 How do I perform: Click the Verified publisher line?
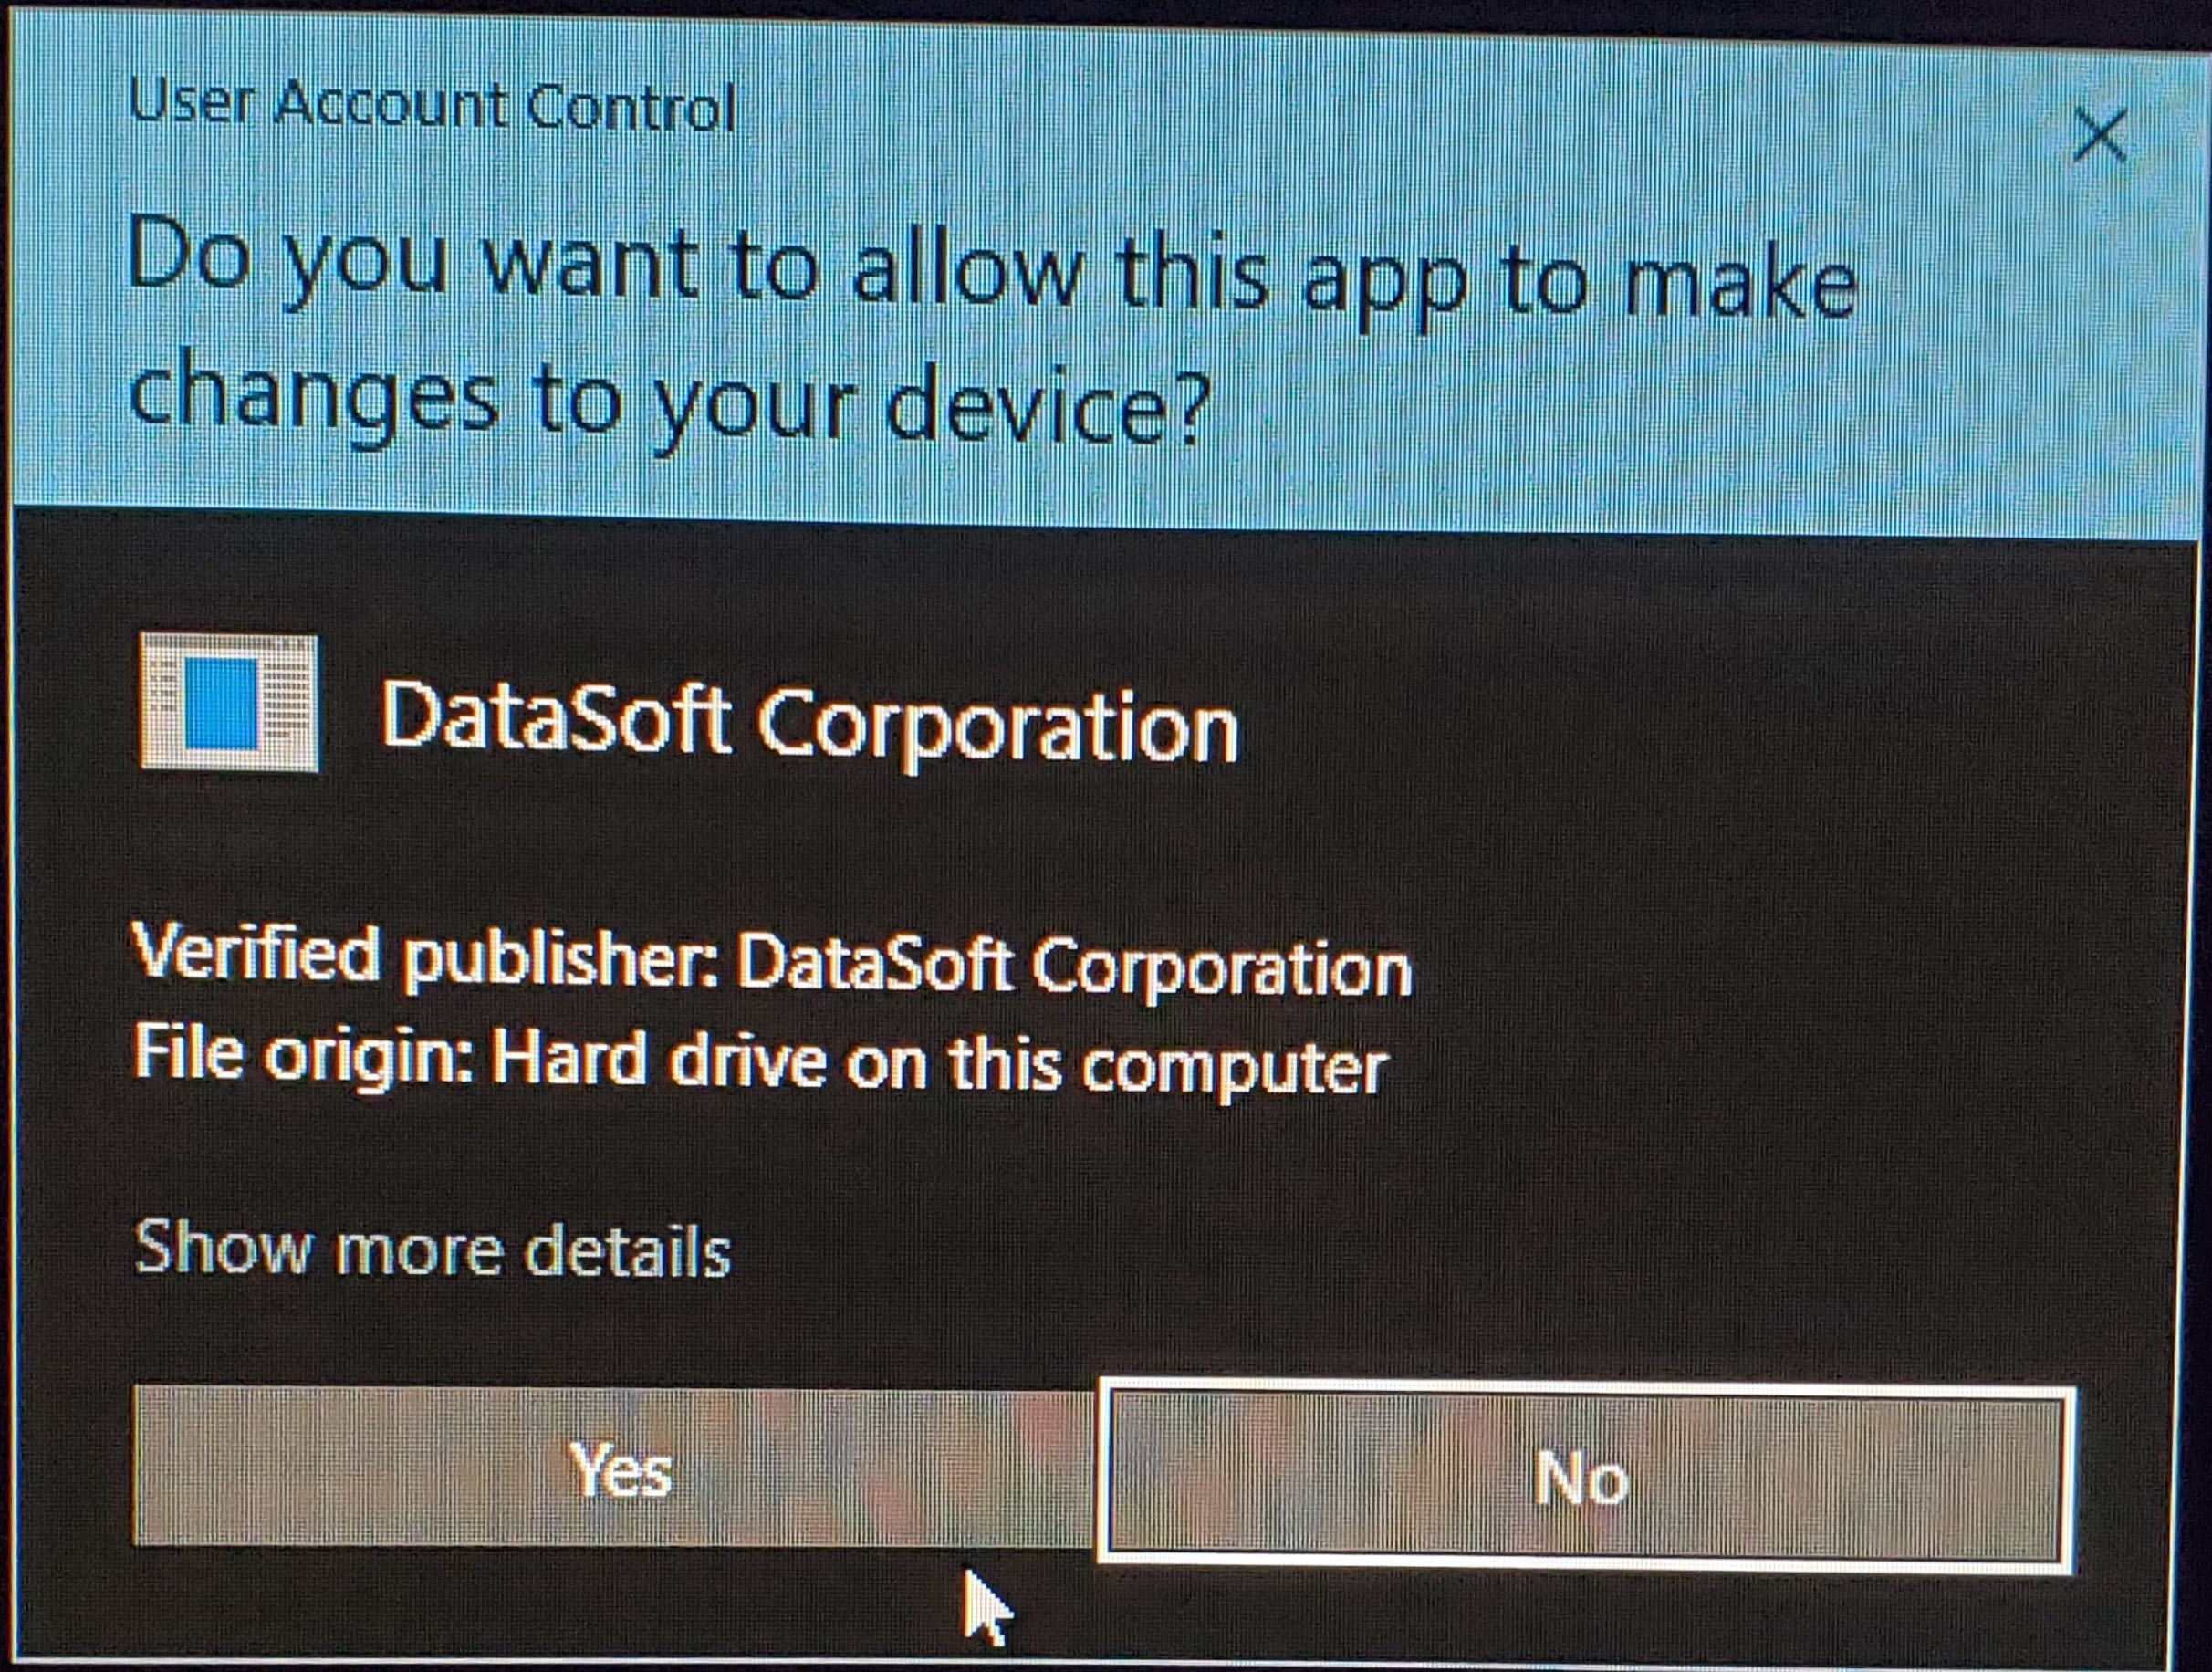(771, 961)
